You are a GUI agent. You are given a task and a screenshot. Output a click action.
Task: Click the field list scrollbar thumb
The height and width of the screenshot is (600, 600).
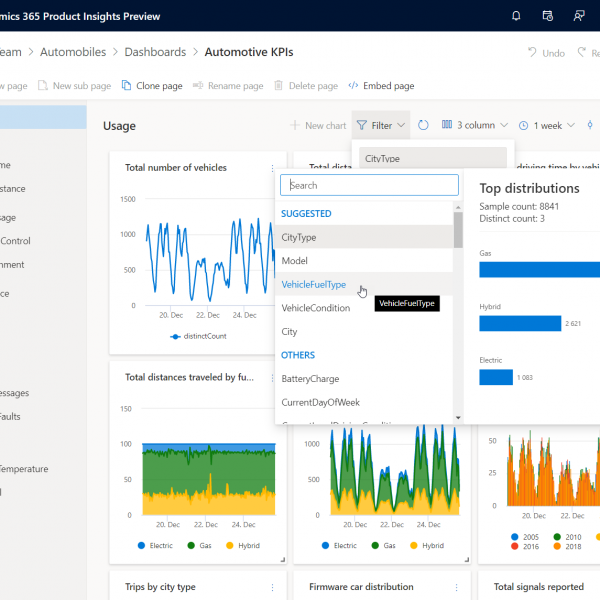point(458,230)
